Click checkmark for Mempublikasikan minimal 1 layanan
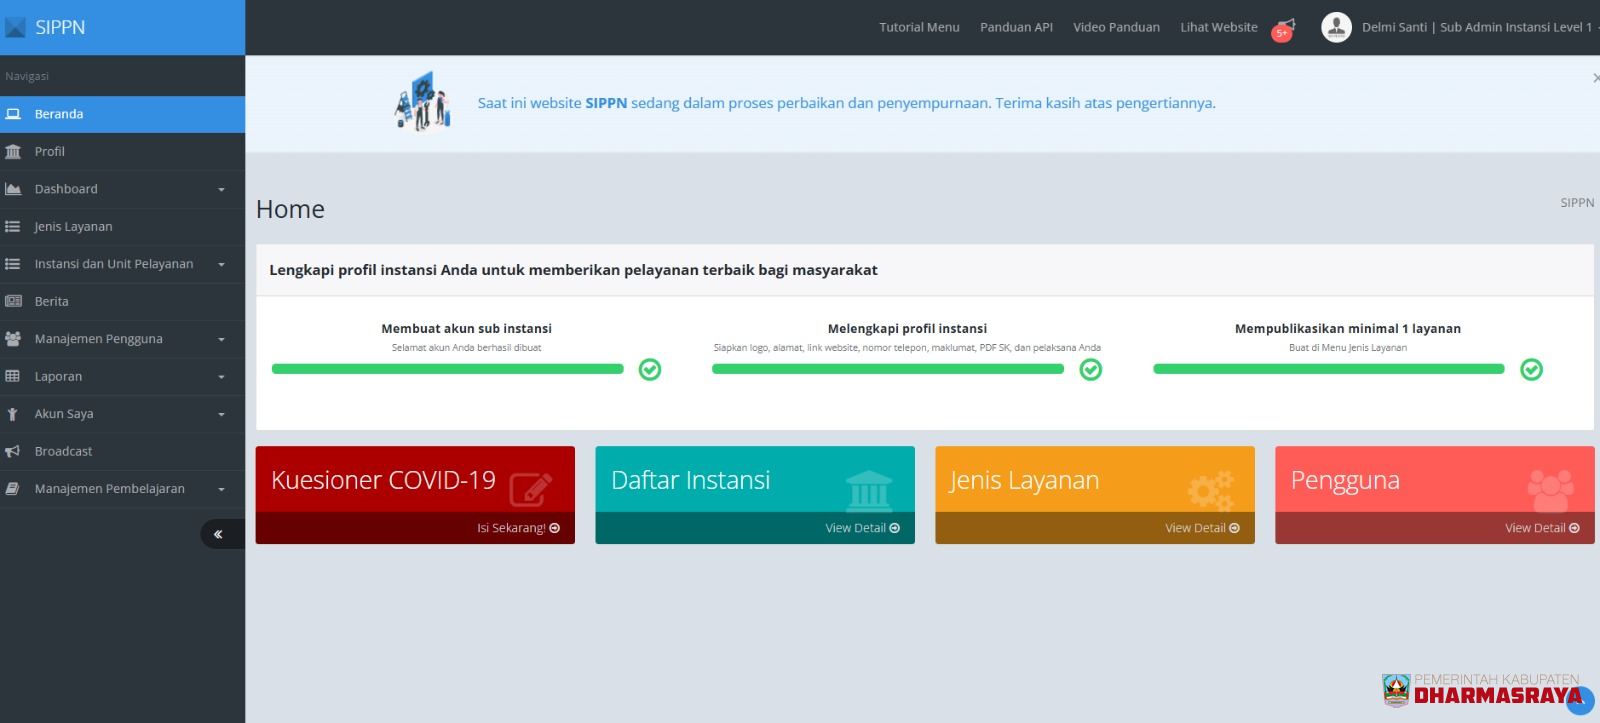Viewport: 1600px width, 723px height. (x=1531, y=370)
